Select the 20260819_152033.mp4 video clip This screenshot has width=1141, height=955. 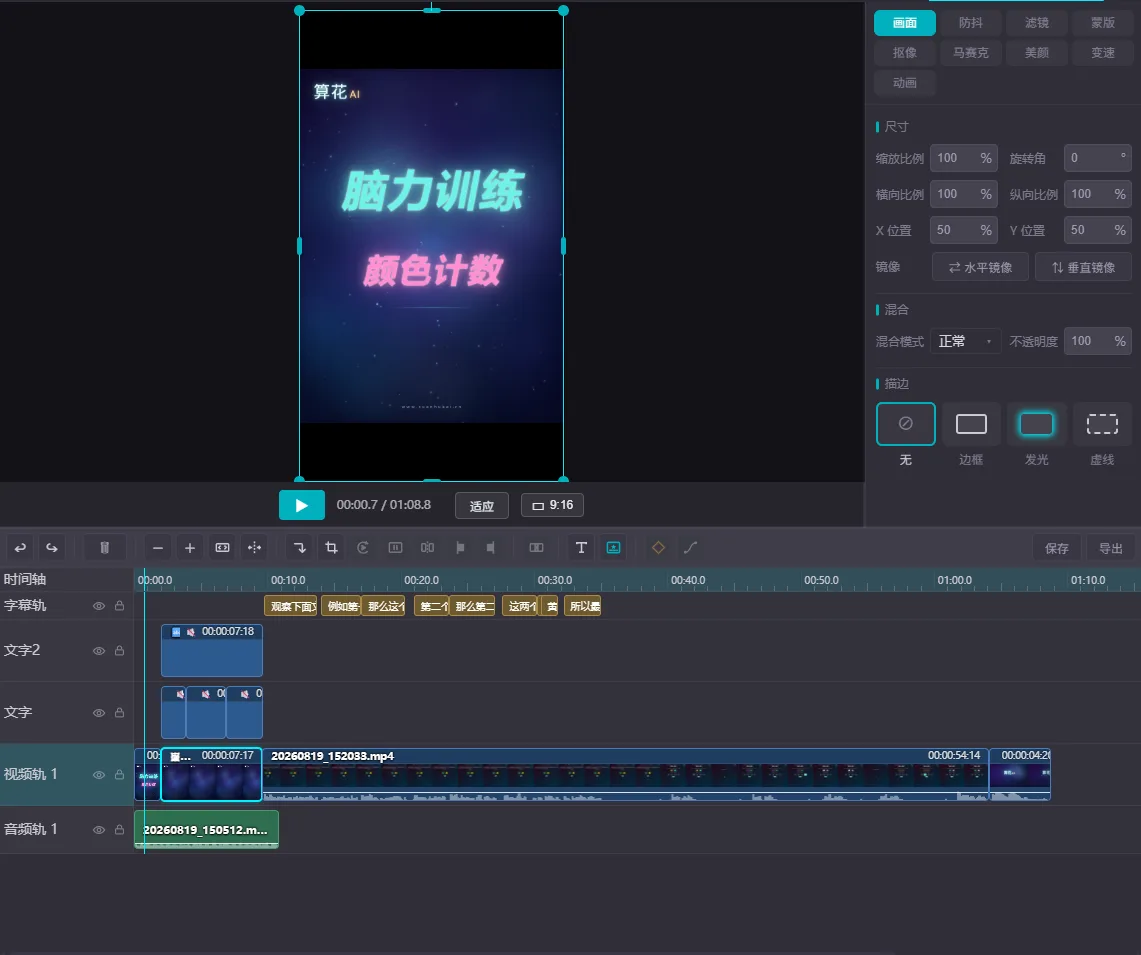point(624,774)
